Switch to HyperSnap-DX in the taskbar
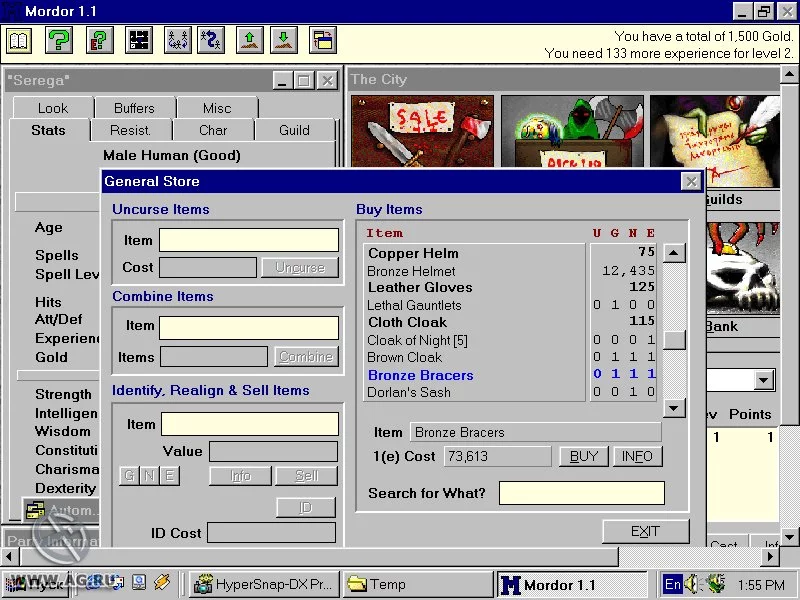800x600 pixels. (264, 584)
